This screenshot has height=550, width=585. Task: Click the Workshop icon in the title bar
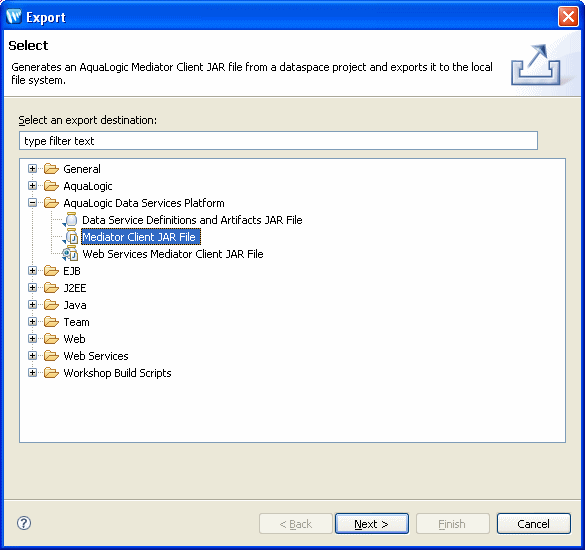click(x=14, y=16)
